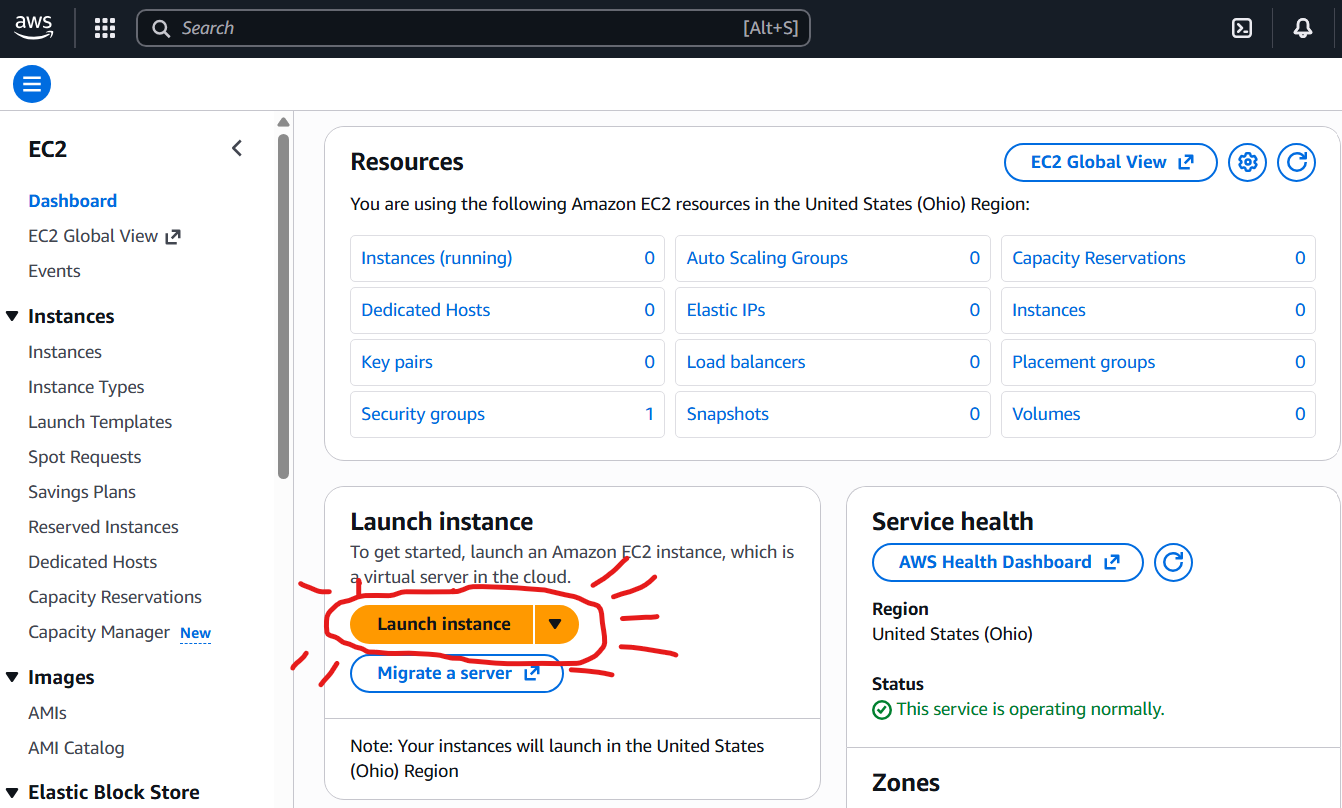Open the AWS services grid menu
This screenshot has width=1342, height=808.
point(105,28)
